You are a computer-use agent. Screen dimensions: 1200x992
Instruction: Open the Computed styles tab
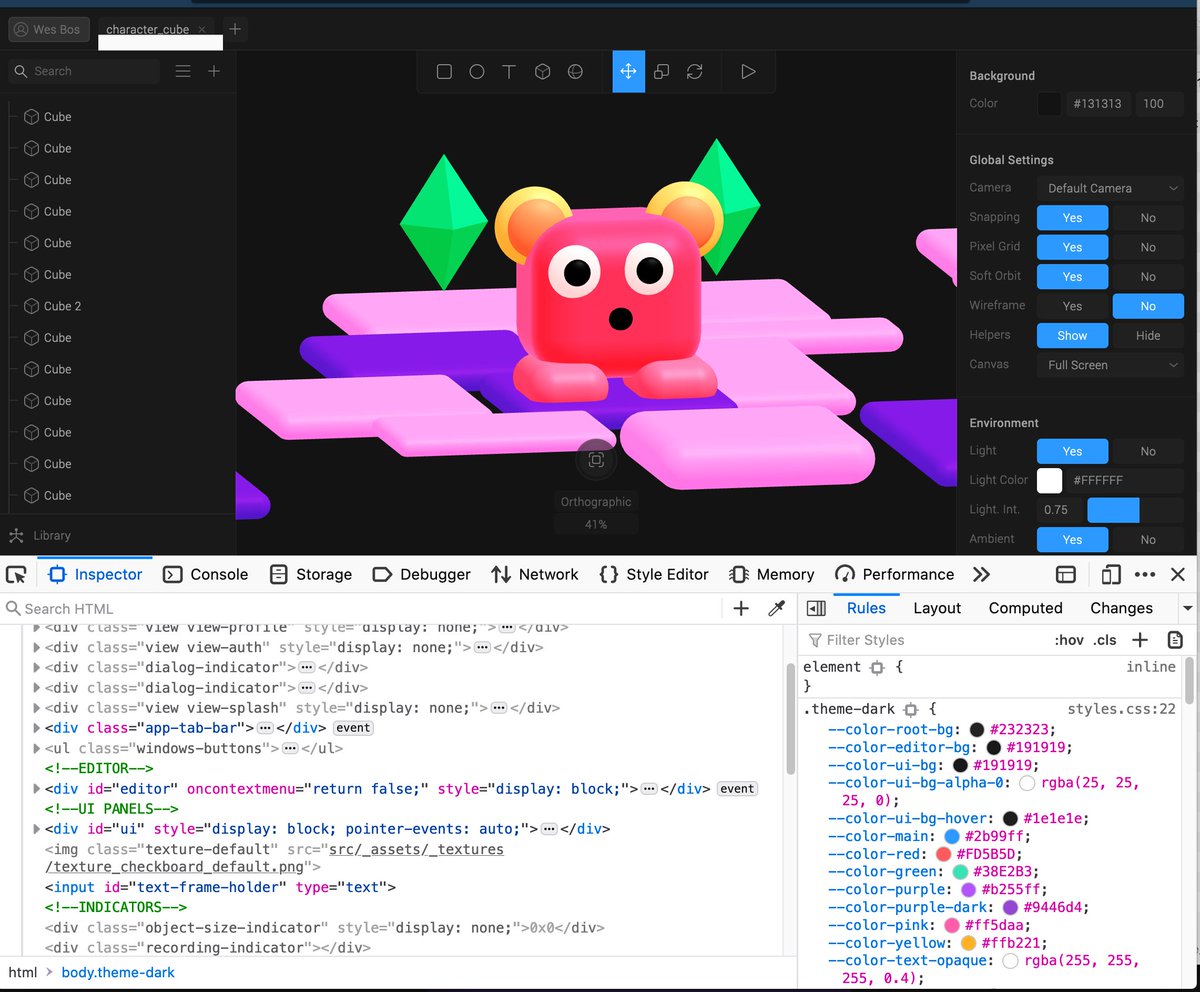pyautogui.click(x=1025, y=607)
